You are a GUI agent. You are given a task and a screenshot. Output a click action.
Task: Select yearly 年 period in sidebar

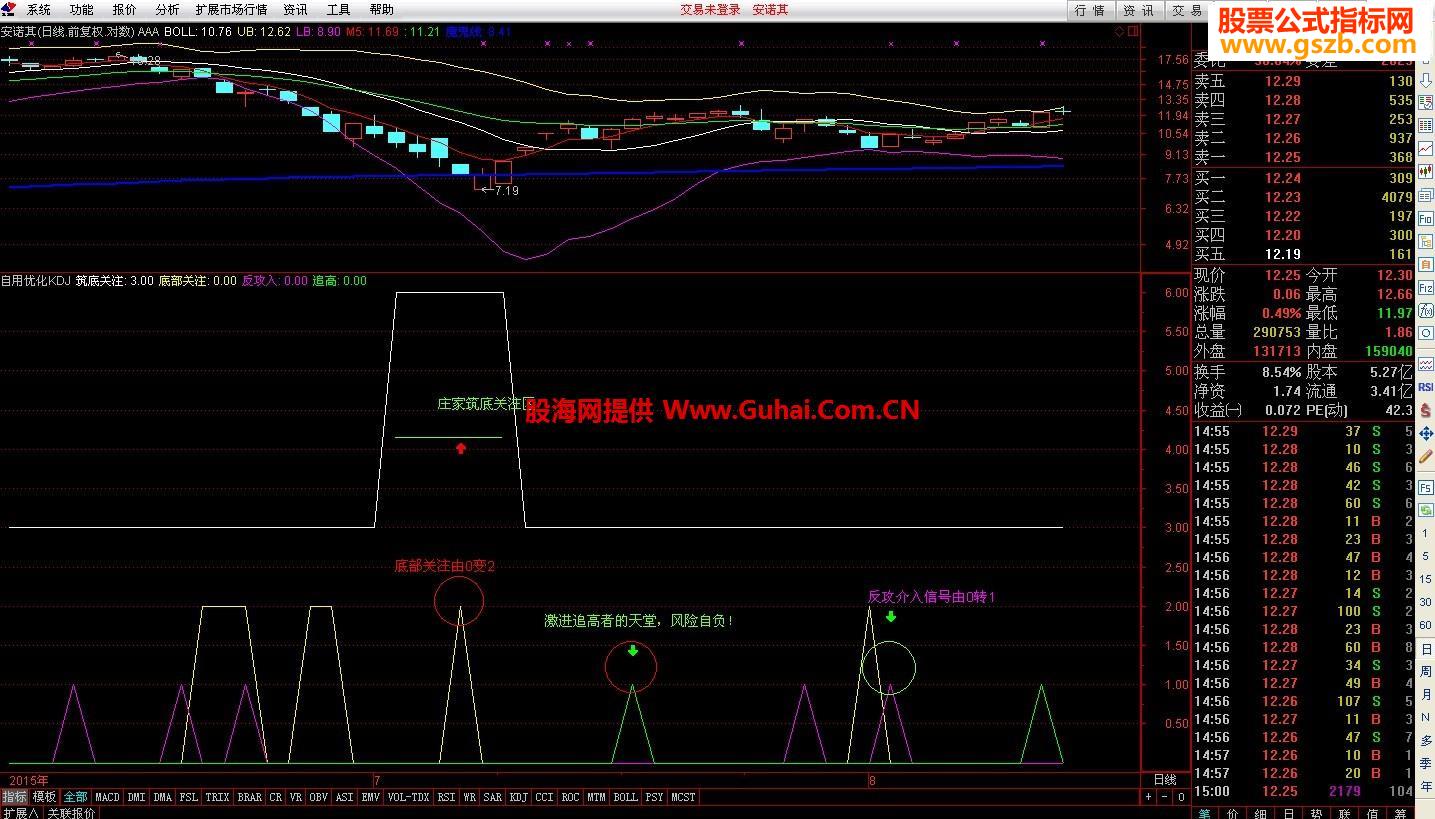[1426, 786]
